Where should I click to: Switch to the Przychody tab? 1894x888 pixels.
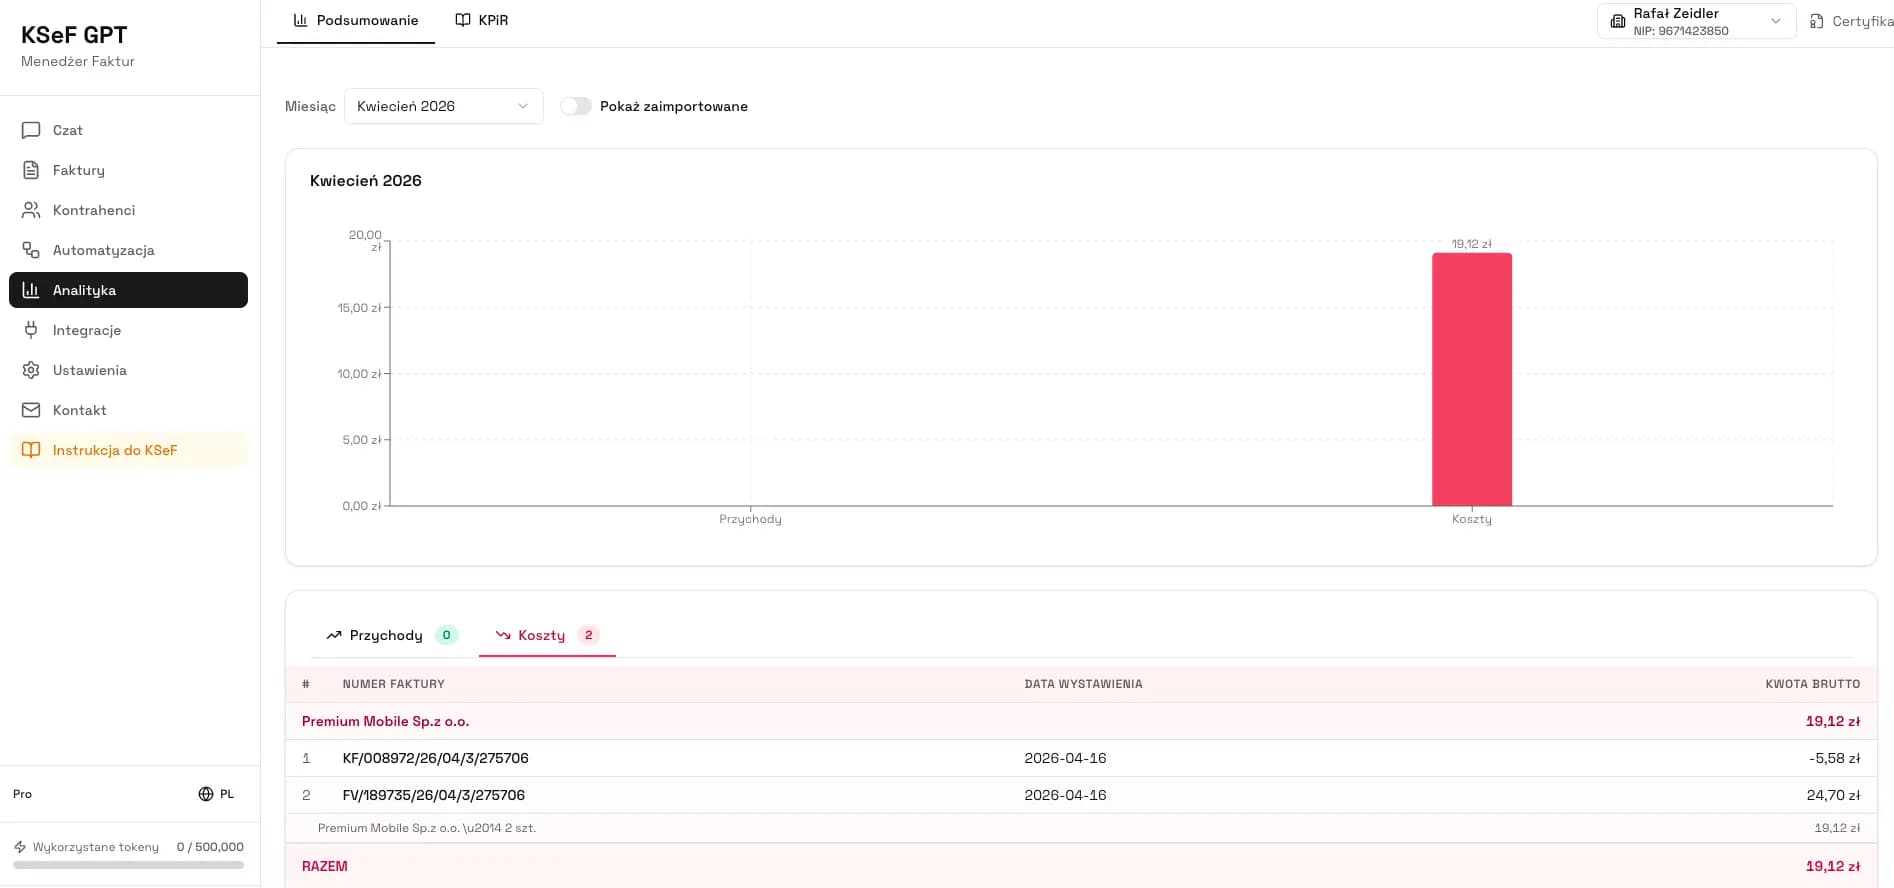(387, 635)
